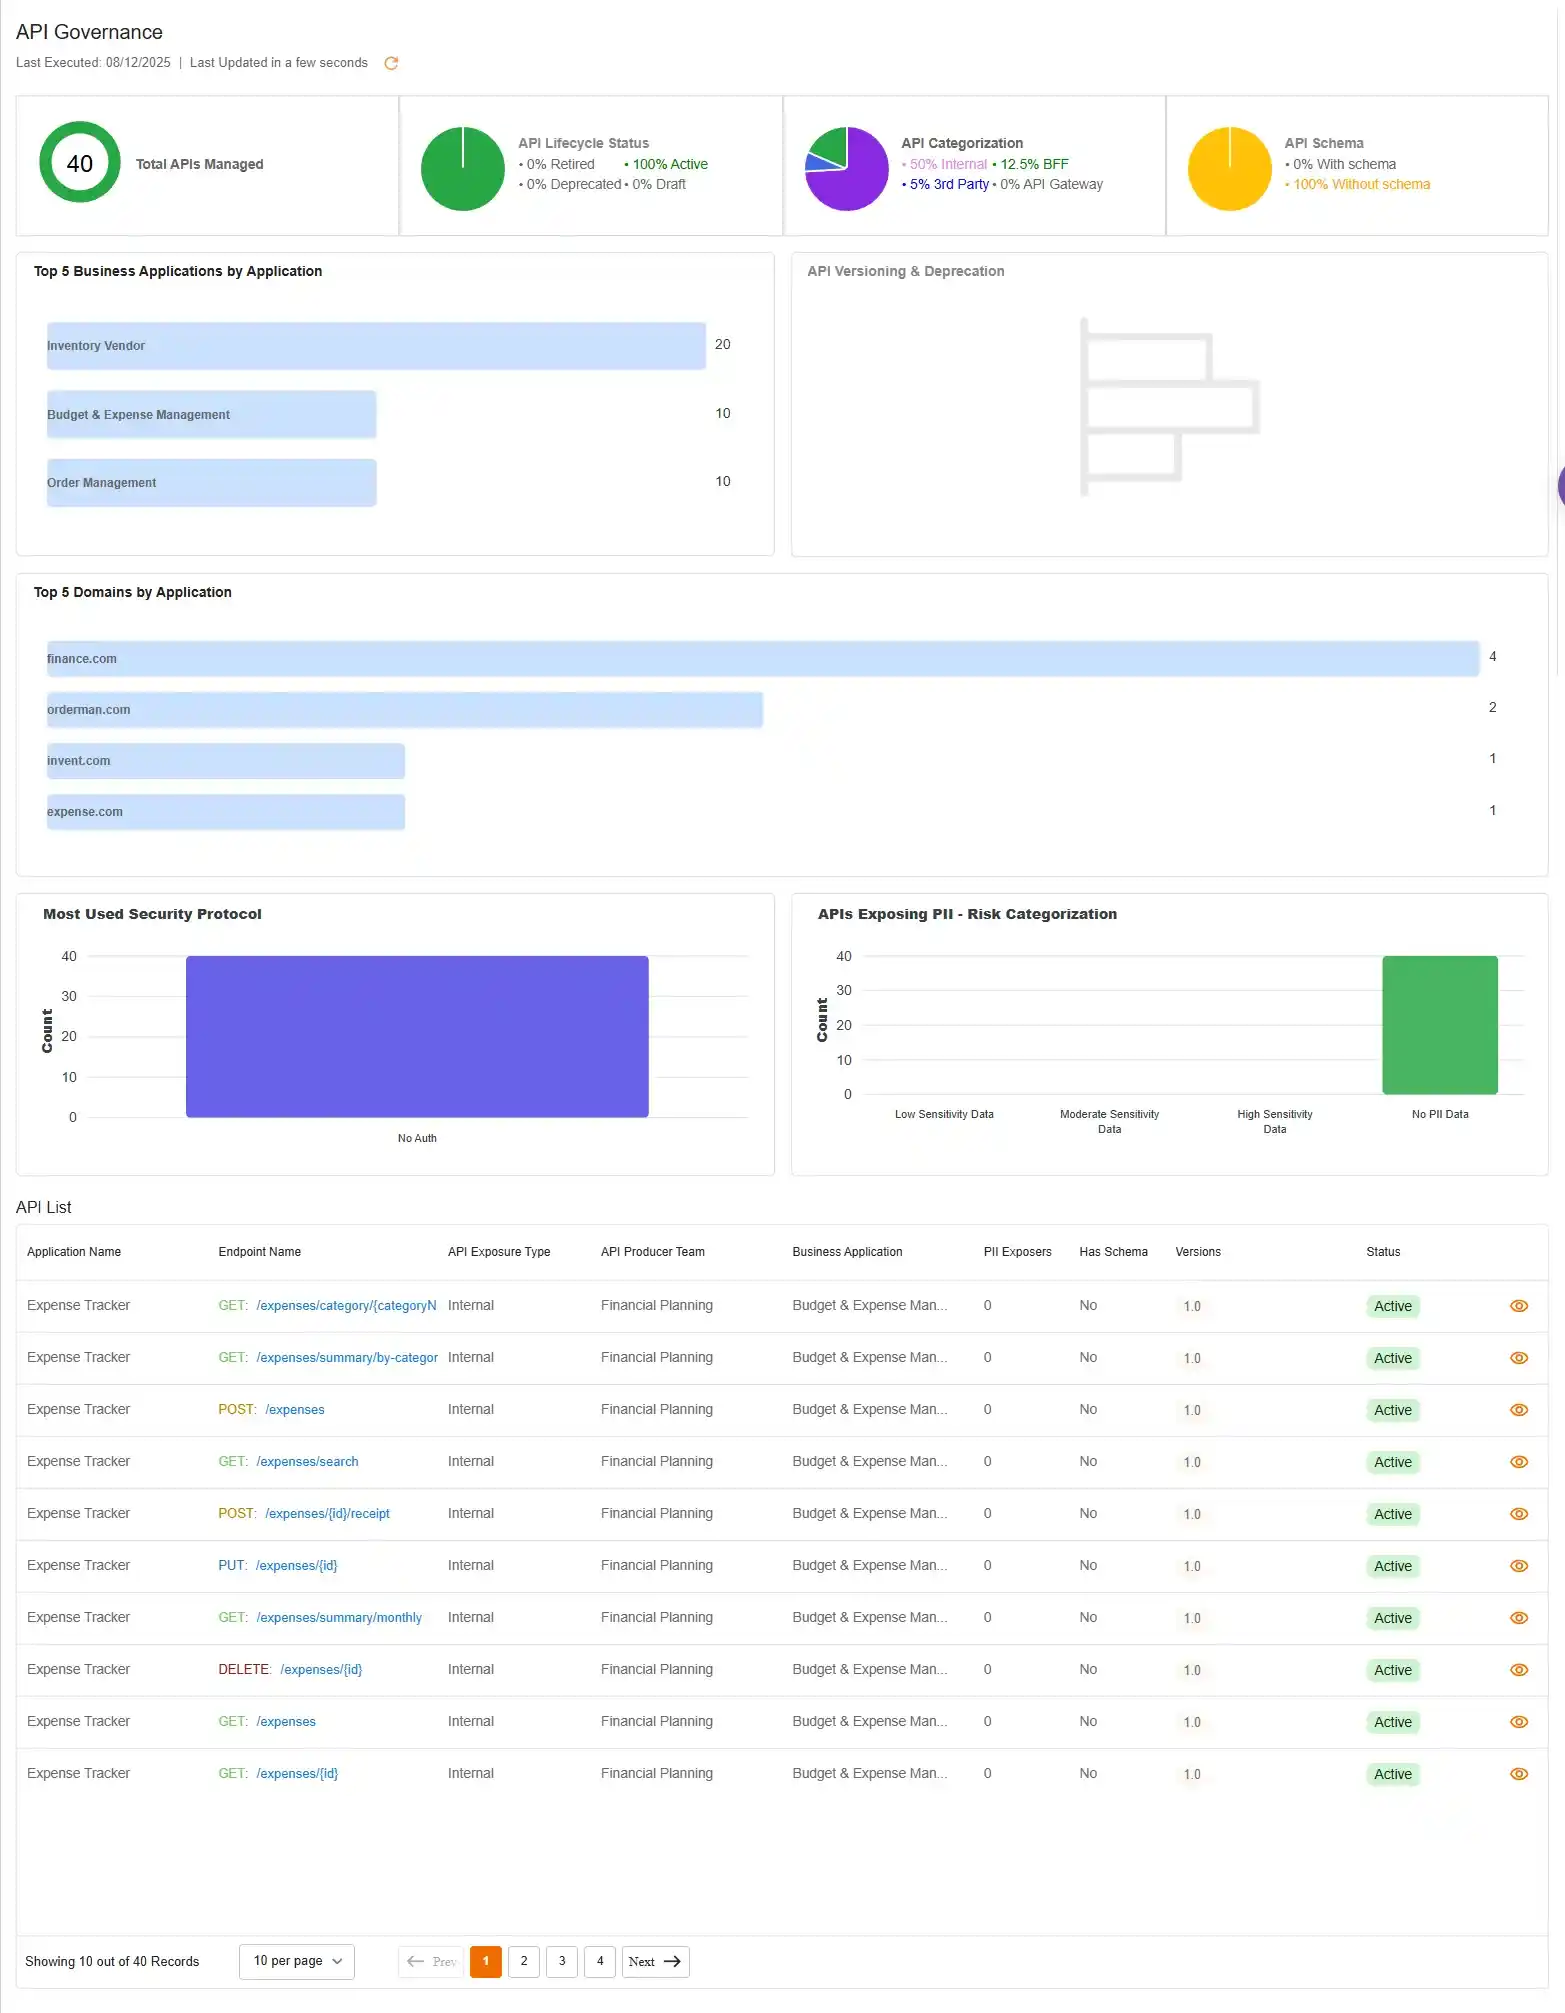The height and width of the screenshot is (2013, 1565).
Task: Click eye icon for POST /expenses/{id}/receipt row
Action: click(x=1518, y=1514)
